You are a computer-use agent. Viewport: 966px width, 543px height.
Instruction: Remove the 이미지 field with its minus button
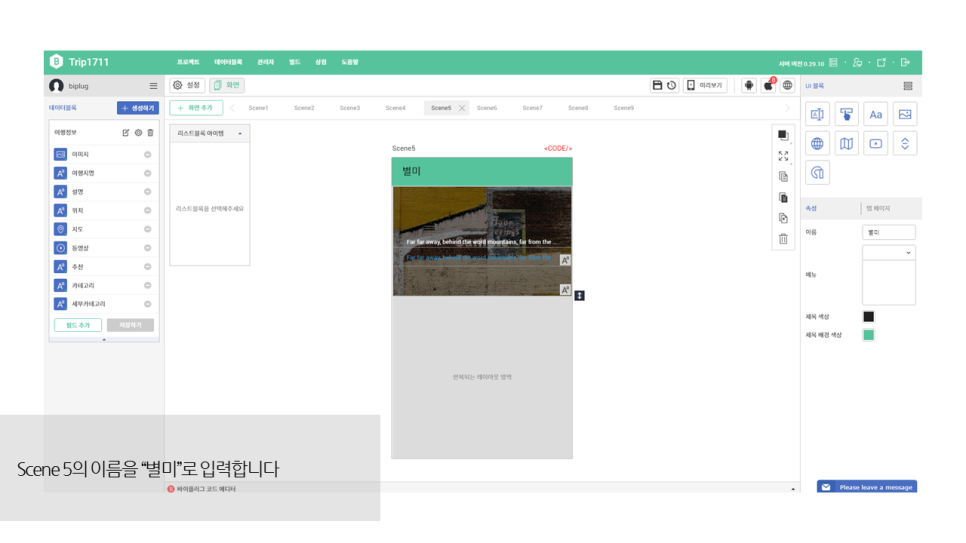click(147, 155)
